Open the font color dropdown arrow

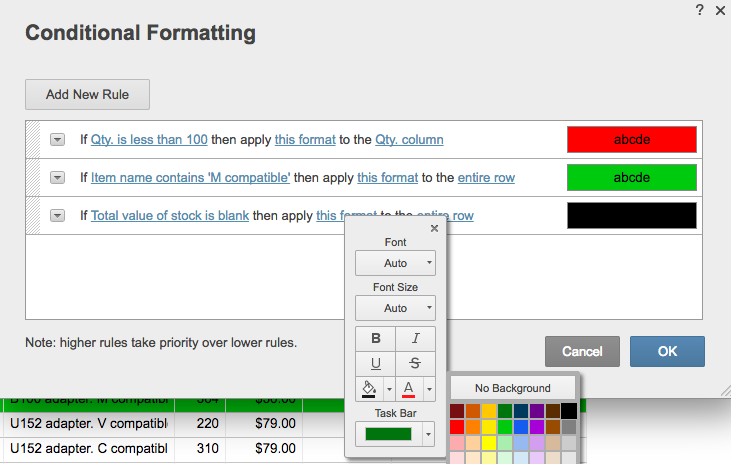pos(429,389)
